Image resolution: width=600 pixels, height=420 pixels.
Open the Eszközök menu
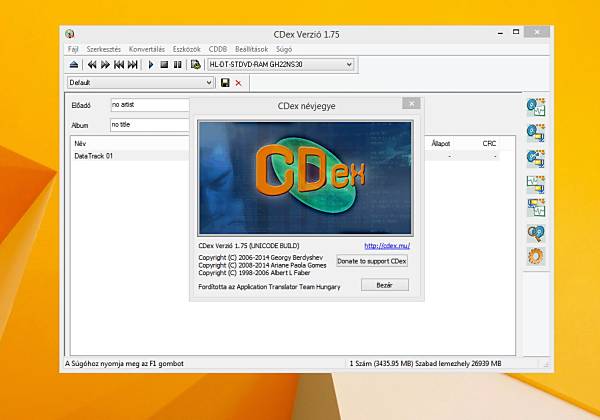point(186,49)
